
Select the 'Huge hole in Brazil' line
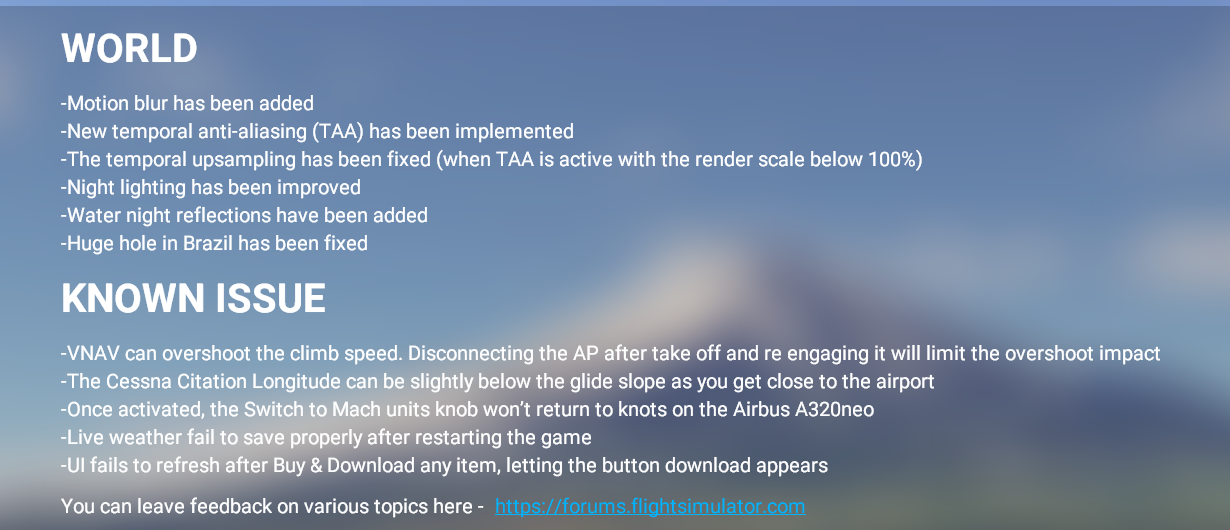(214, 243)
